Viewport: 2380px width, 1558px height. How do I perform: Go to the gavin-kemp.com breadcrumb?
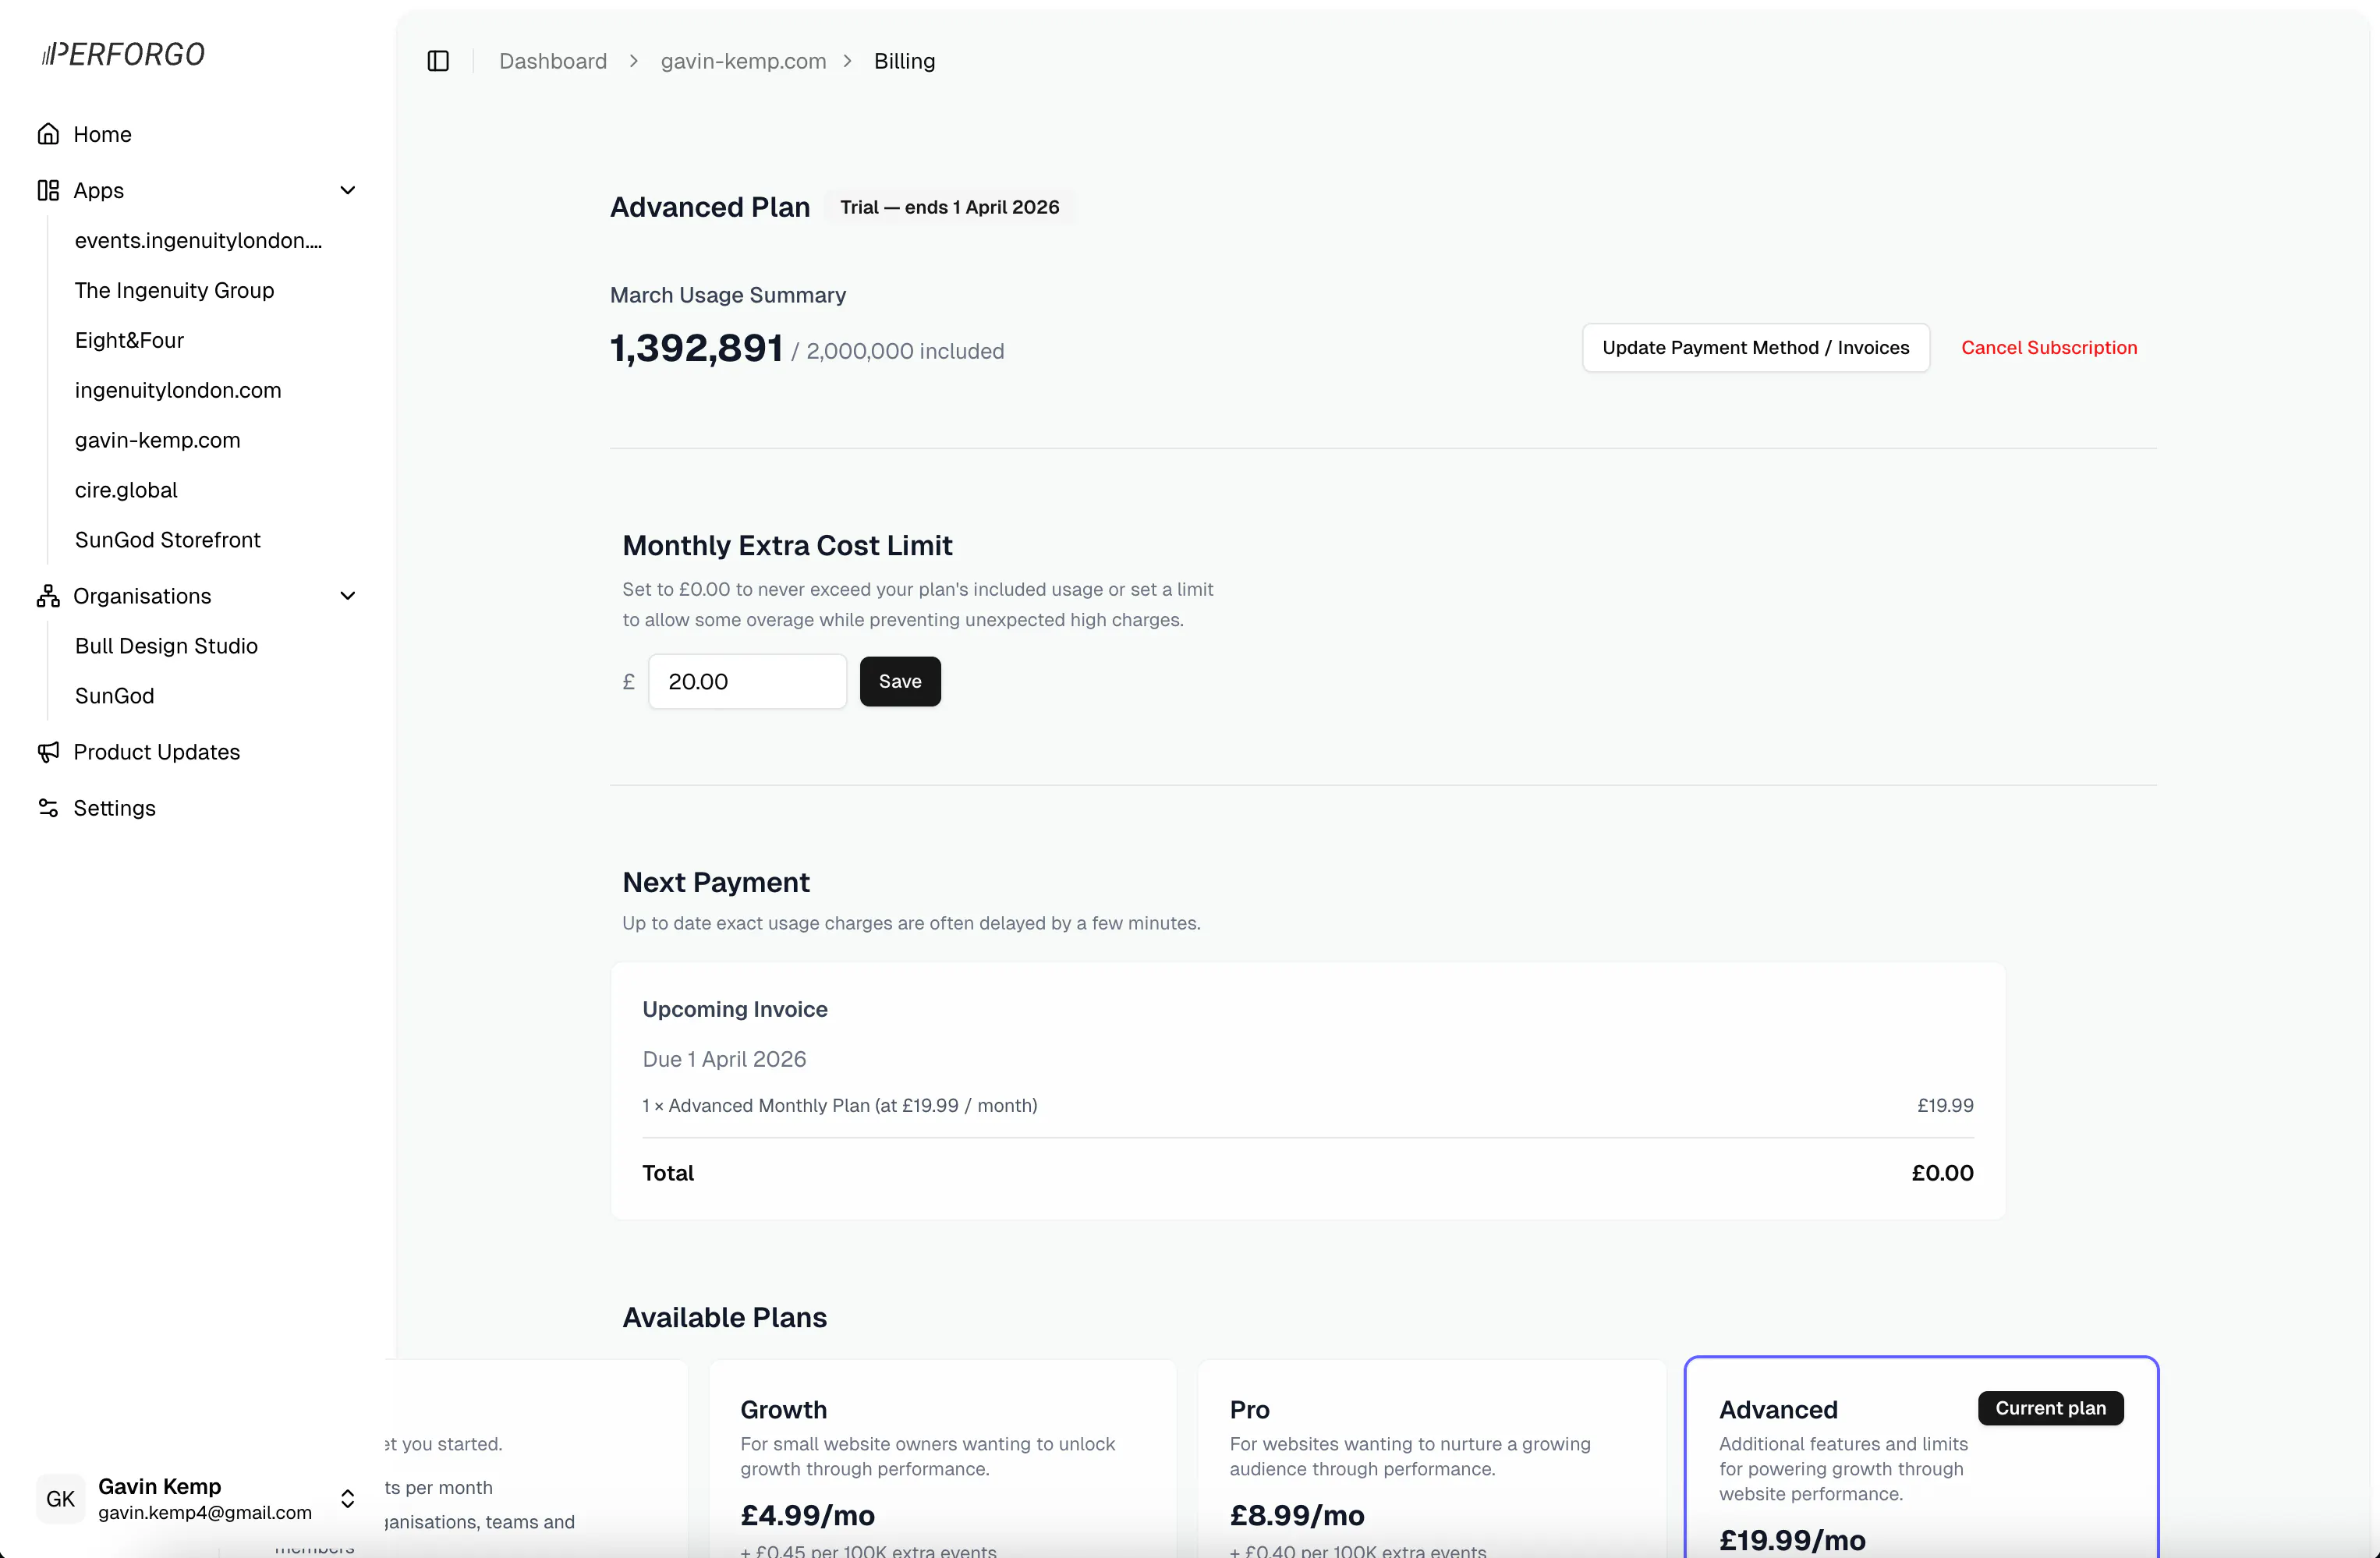pyautogui.click(x=743, y=61)
